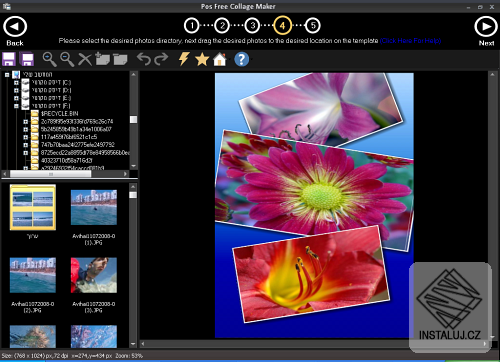Click the app icon in title bar
Screen dimensions: 500x362
pos(6,6)
